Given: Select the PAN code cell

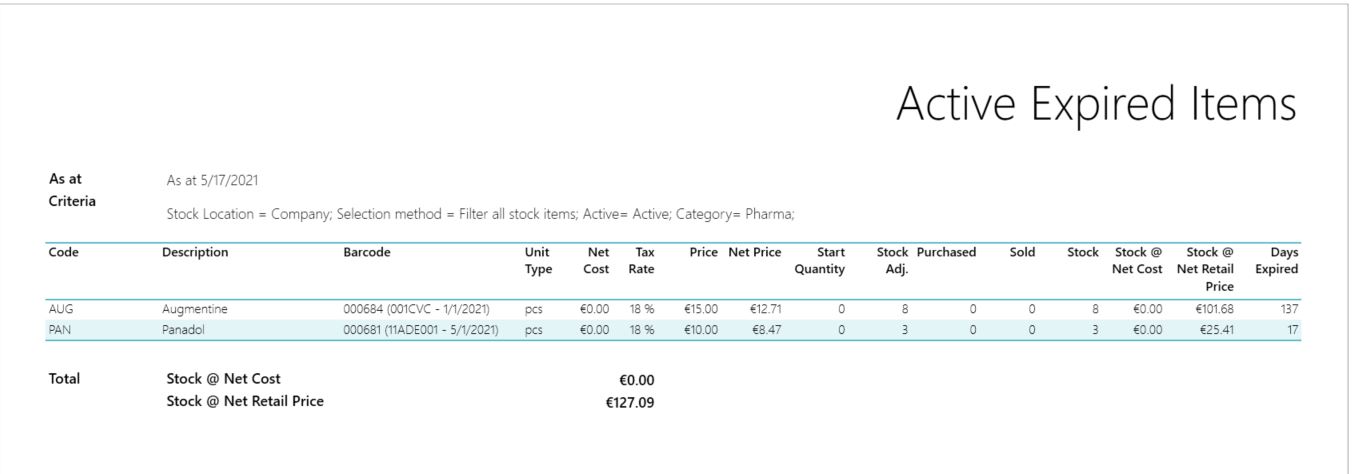Looking at the screenshot, I should (x=60, y=329).
